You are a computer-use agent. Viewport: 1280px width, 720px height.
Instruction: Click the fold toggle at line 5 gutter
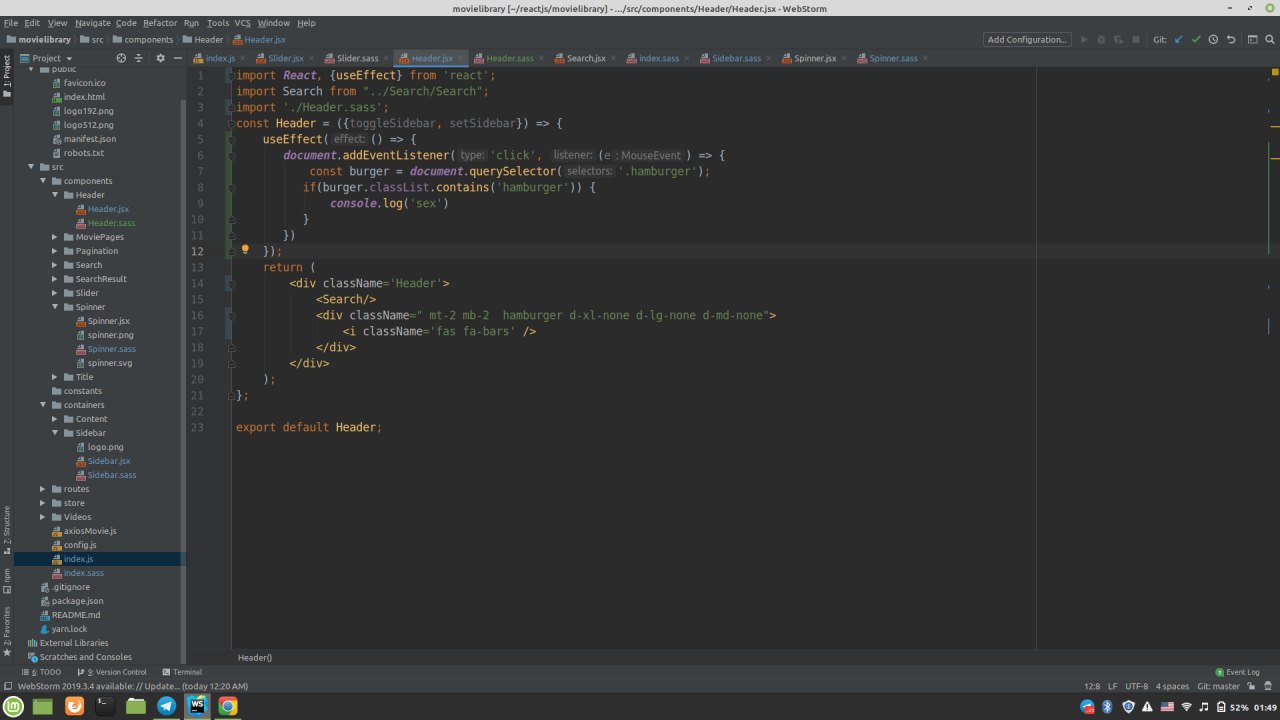pos(231,139)
